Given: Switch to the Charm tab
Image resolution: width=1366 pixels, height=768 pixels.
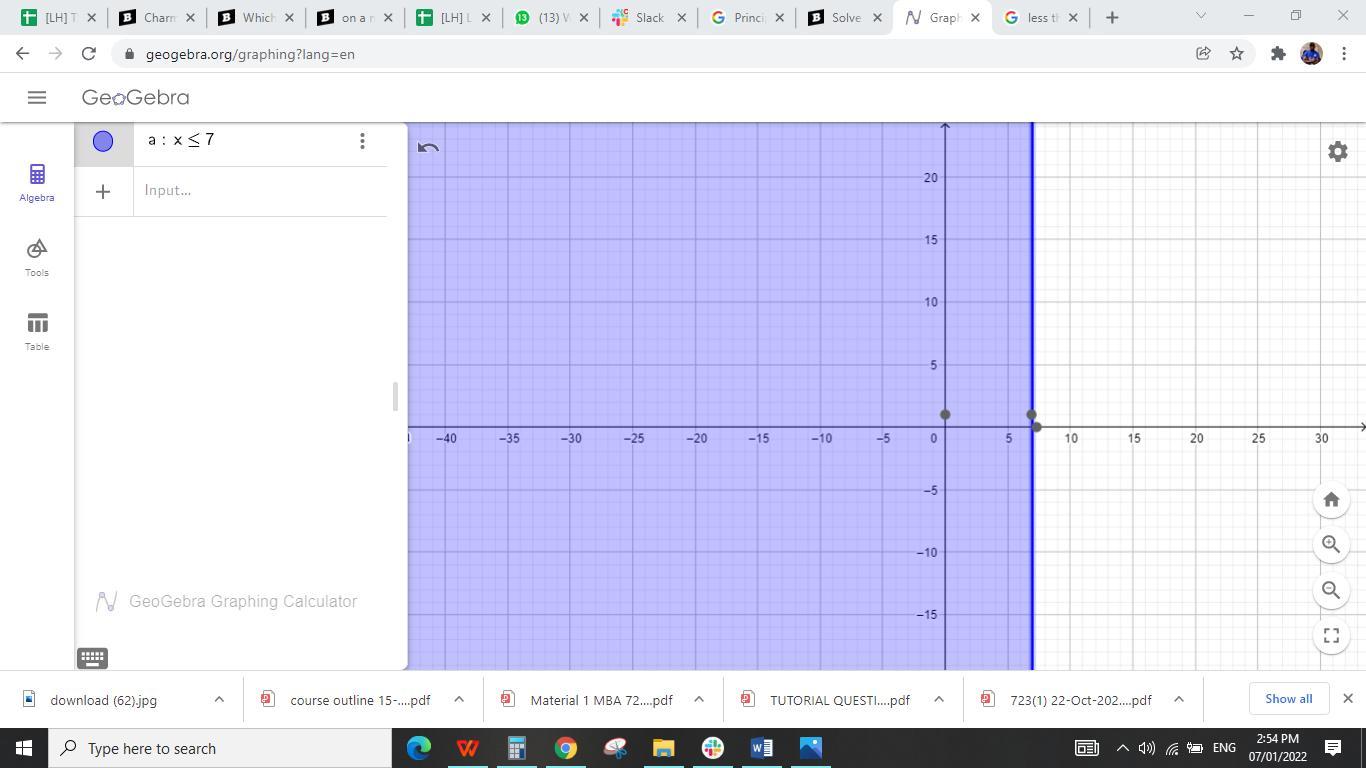Looking at the screenshot, I should point(160,17).
